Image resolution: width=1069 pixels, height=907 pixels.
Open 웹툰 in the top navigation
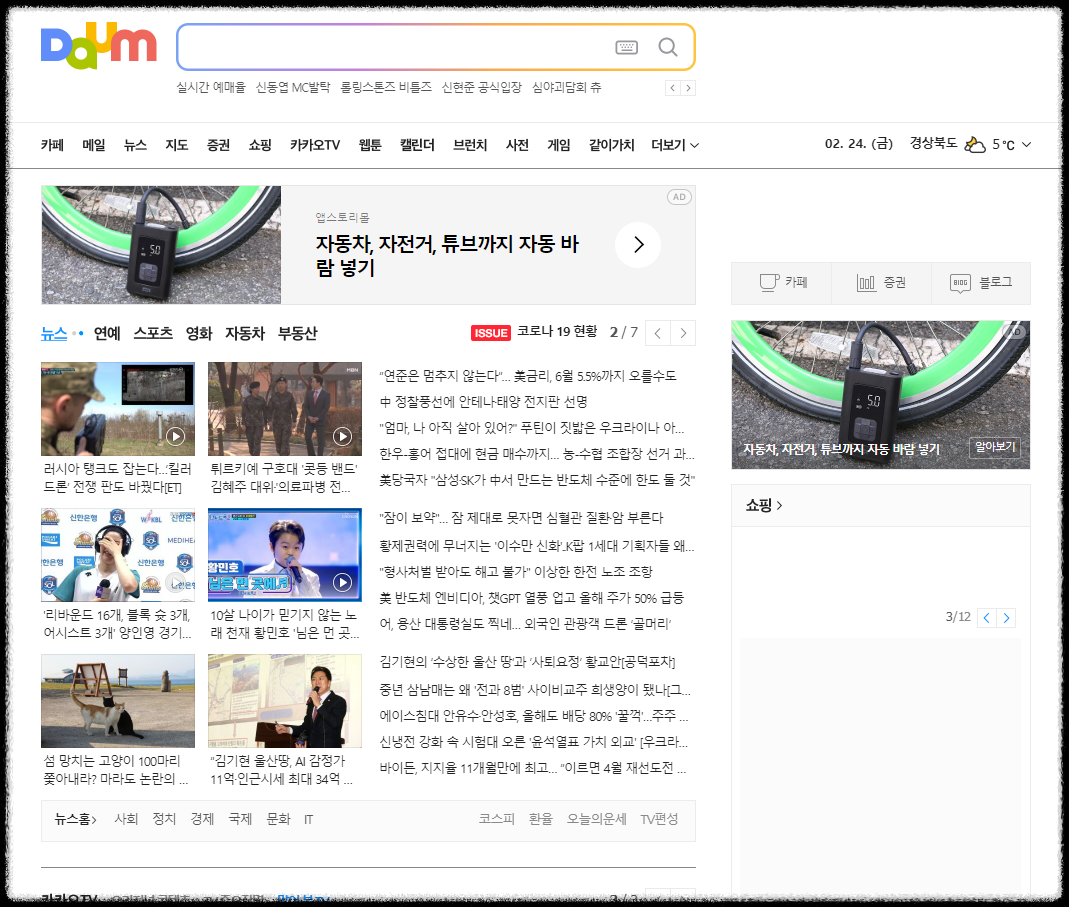click(x=370, y=145)
